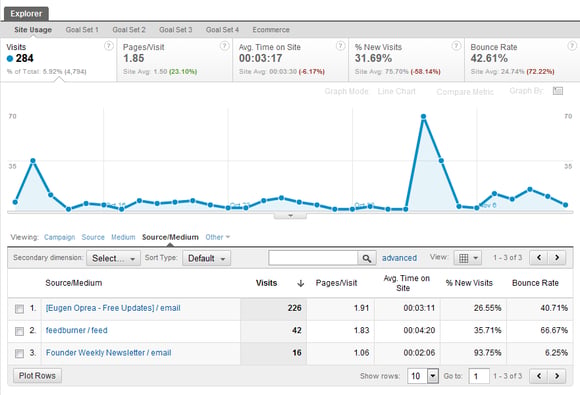Select the Pages/Visit metric card

pos(175,60)
